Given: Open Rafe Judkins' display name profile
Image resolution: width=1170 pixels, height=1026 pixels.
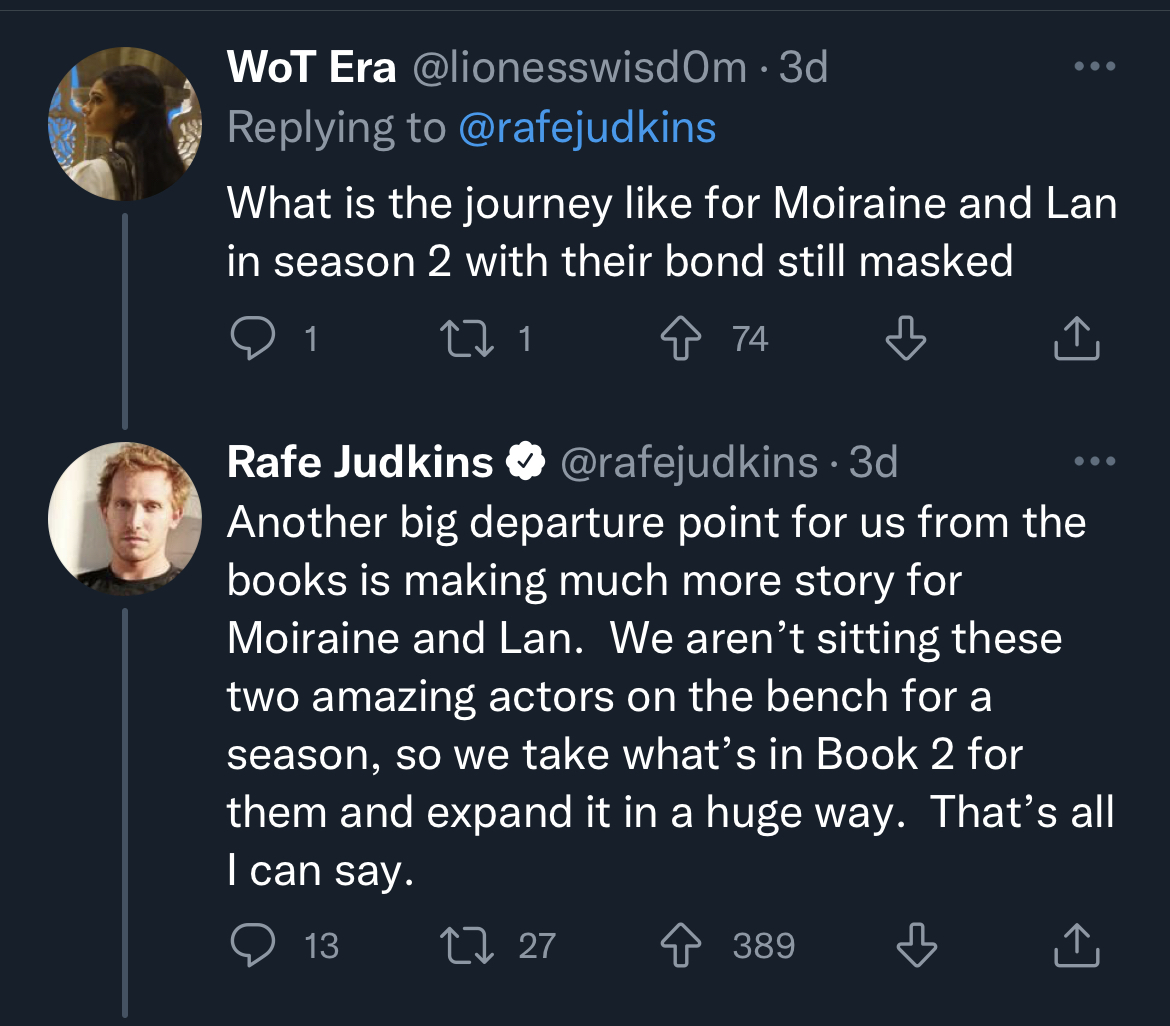Looking at the screenshot, I should [360, 462].
